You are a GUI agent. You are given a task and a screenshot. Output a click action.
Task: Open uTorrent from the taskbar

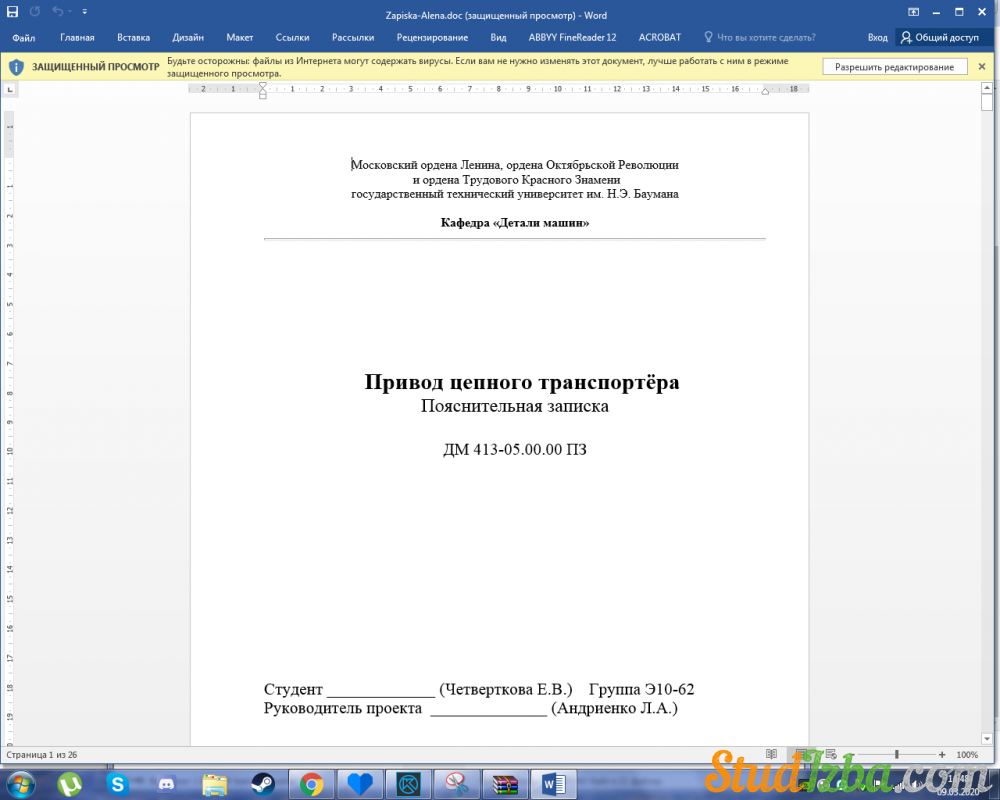click(70, 783)
